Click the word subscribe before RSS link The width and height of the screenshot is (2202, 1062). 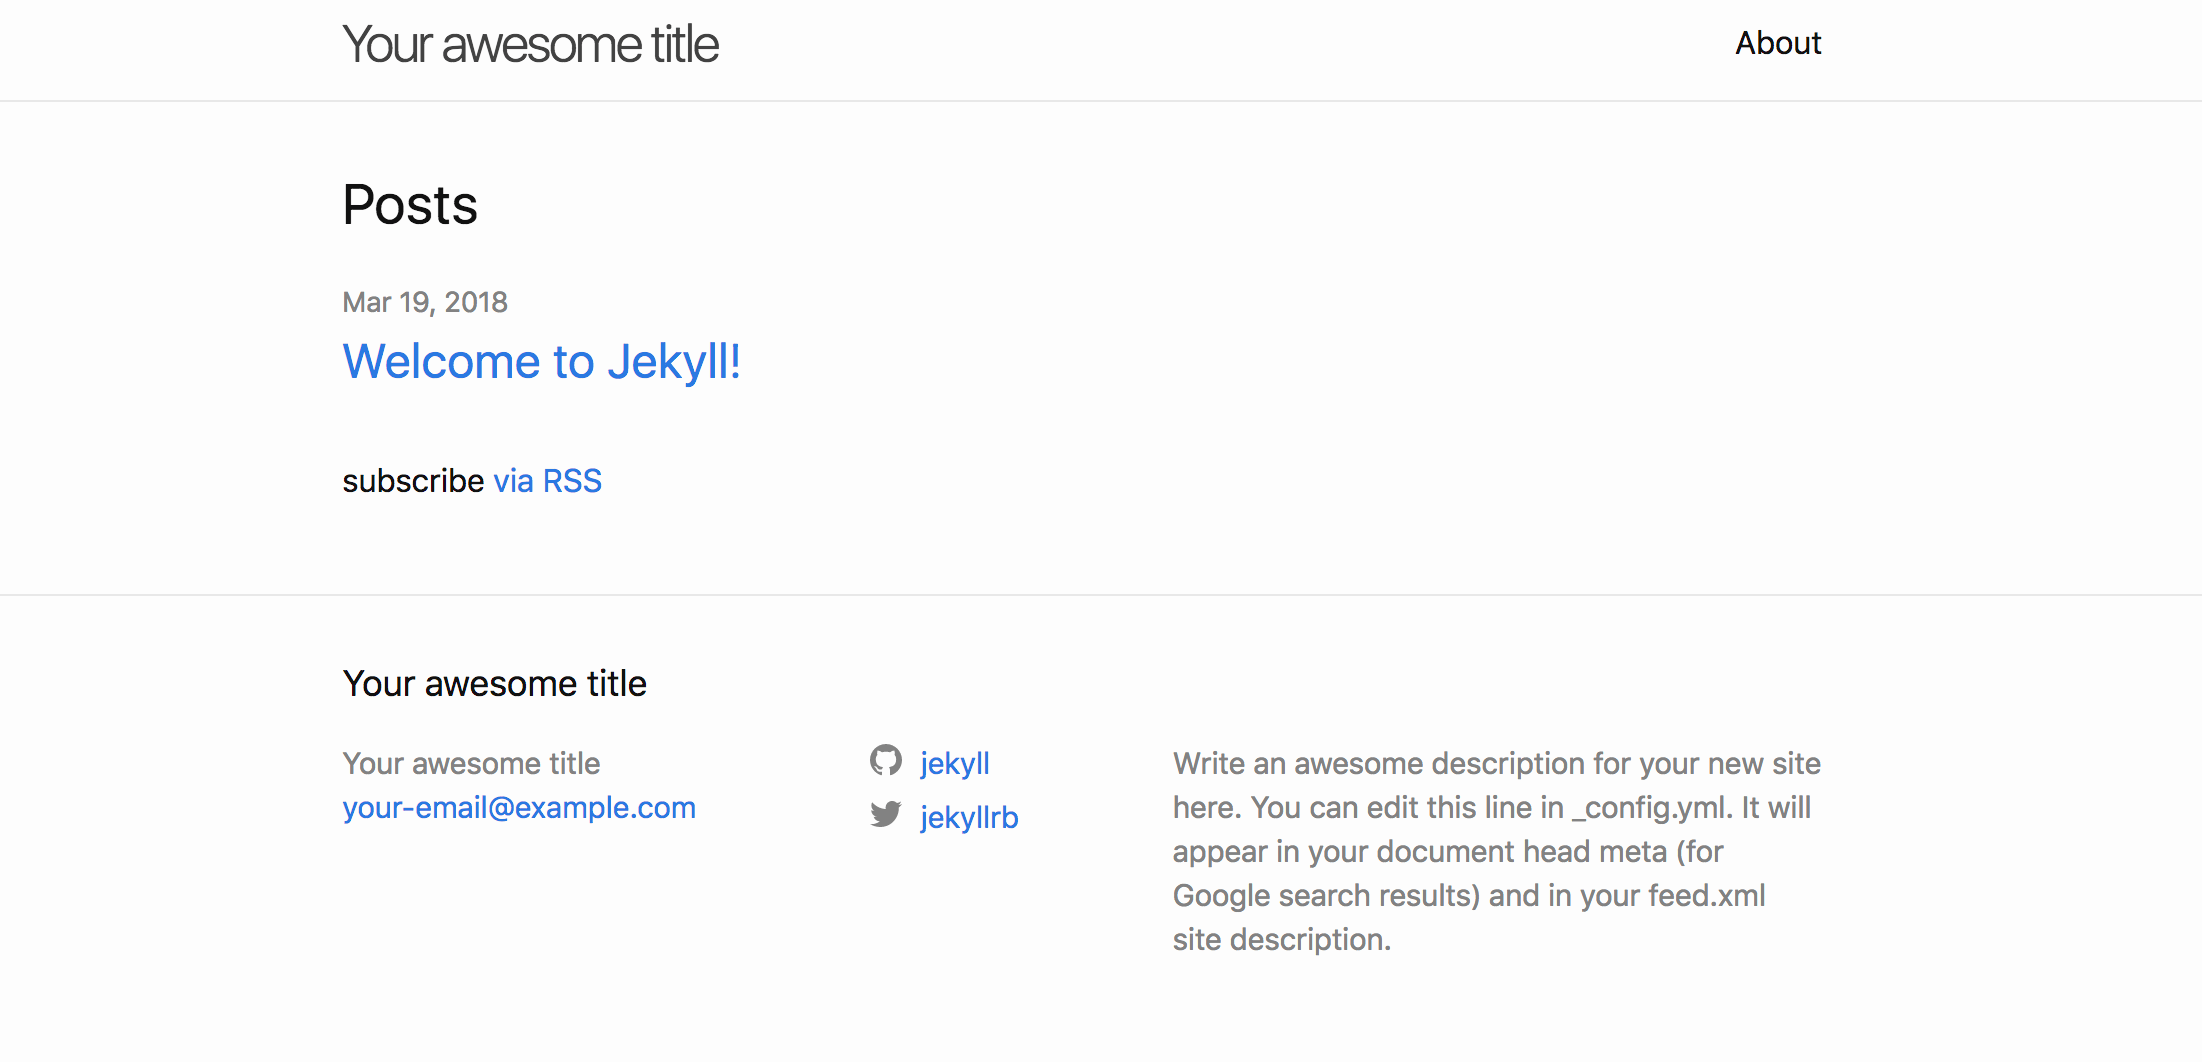[413, 481]
